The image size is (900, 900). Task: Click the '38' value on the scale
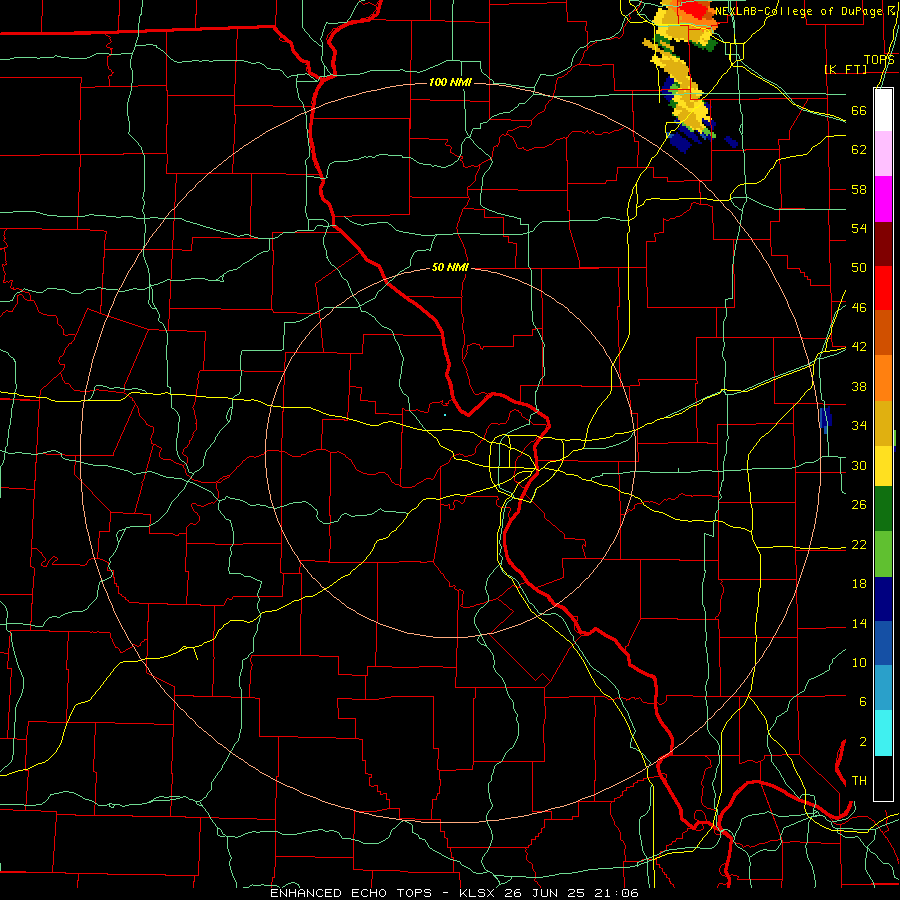coord(859,386)
